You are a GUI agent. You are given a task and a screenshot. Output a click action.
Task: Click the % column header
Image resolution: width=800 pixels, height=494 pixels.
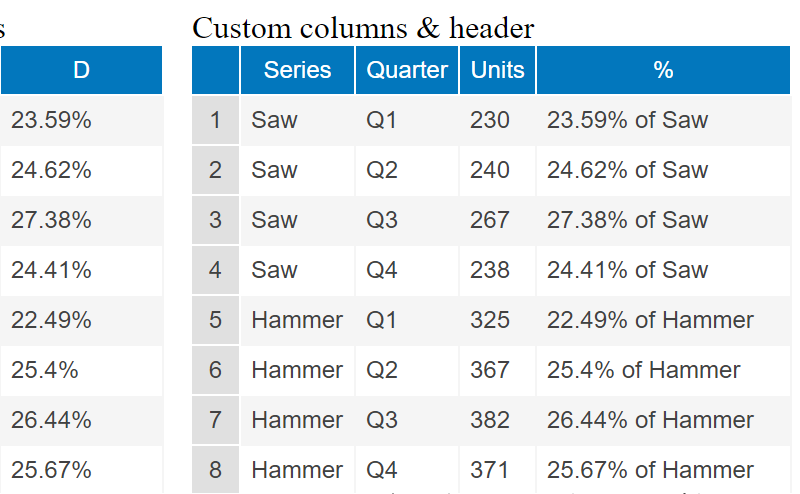[x=663, y=70]
